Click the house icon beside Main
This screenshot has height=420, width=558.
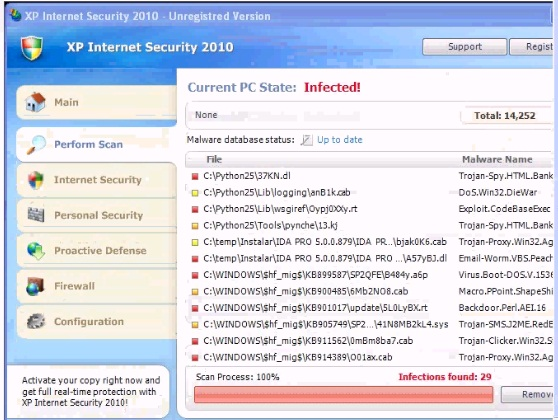point(35,102)
